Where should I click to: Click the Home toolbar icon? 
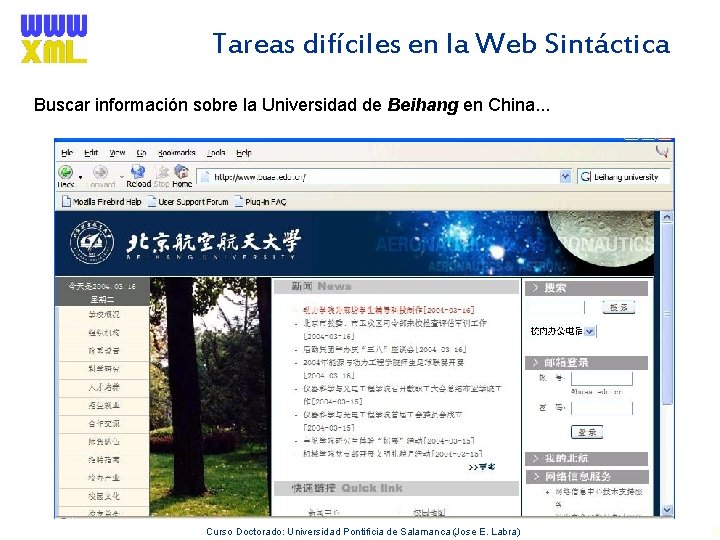[182, 172]
